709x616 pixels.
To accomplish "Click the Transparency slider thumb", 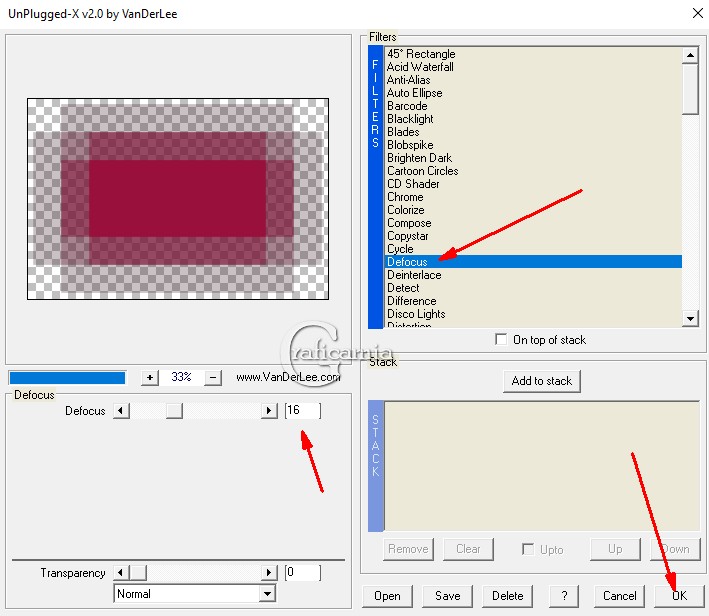I will (x=138, y=573).
